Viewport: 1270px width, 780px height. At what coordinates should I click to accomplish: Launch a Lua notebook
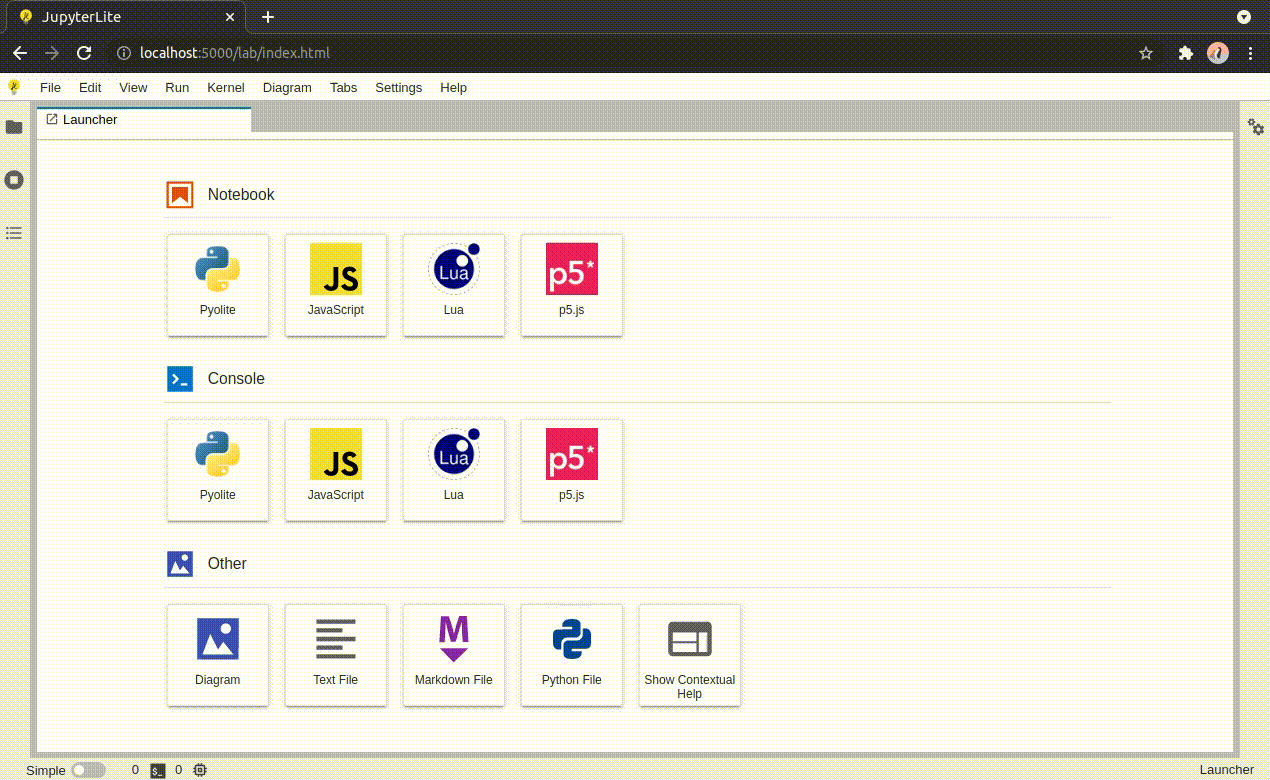coord(454,285)
